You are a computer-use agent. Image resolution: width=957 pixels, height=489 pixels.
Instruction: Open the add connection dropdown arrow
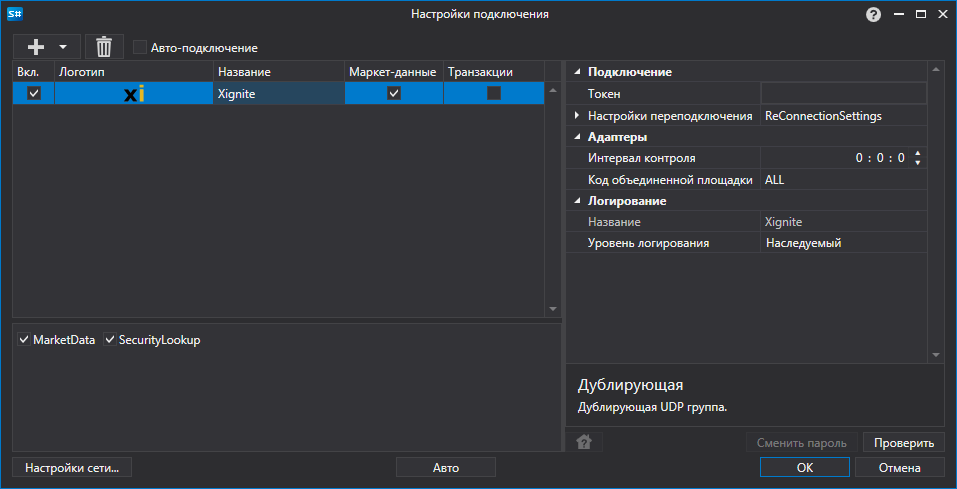point(63,46)
